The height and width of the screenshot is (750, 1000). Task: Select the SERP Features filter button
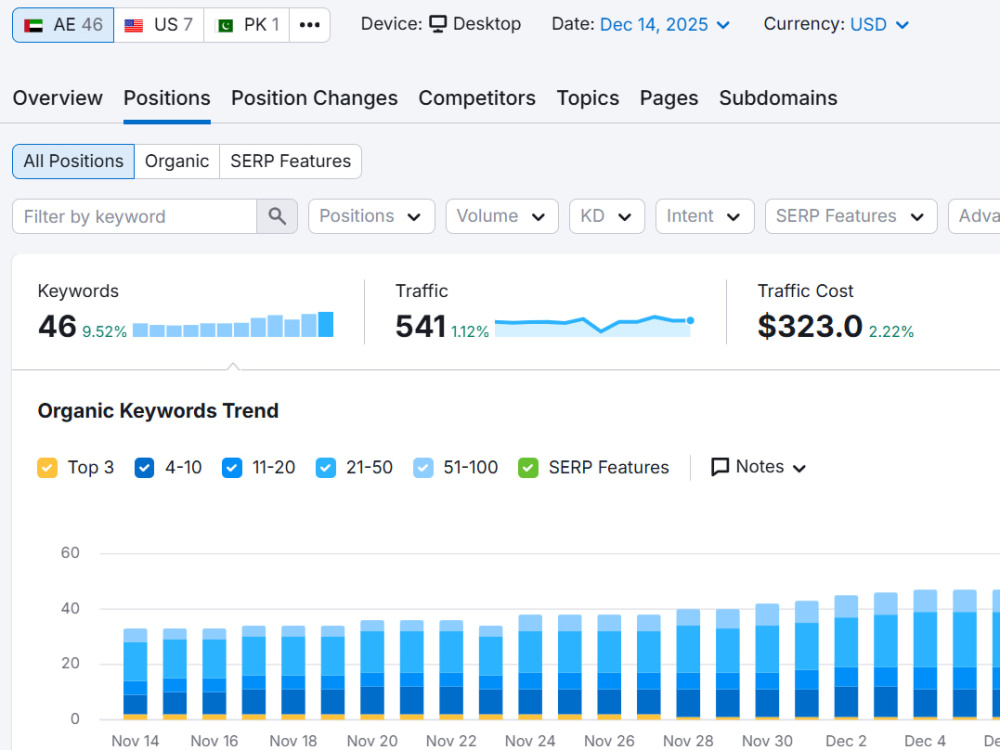(x=290, y=161)
